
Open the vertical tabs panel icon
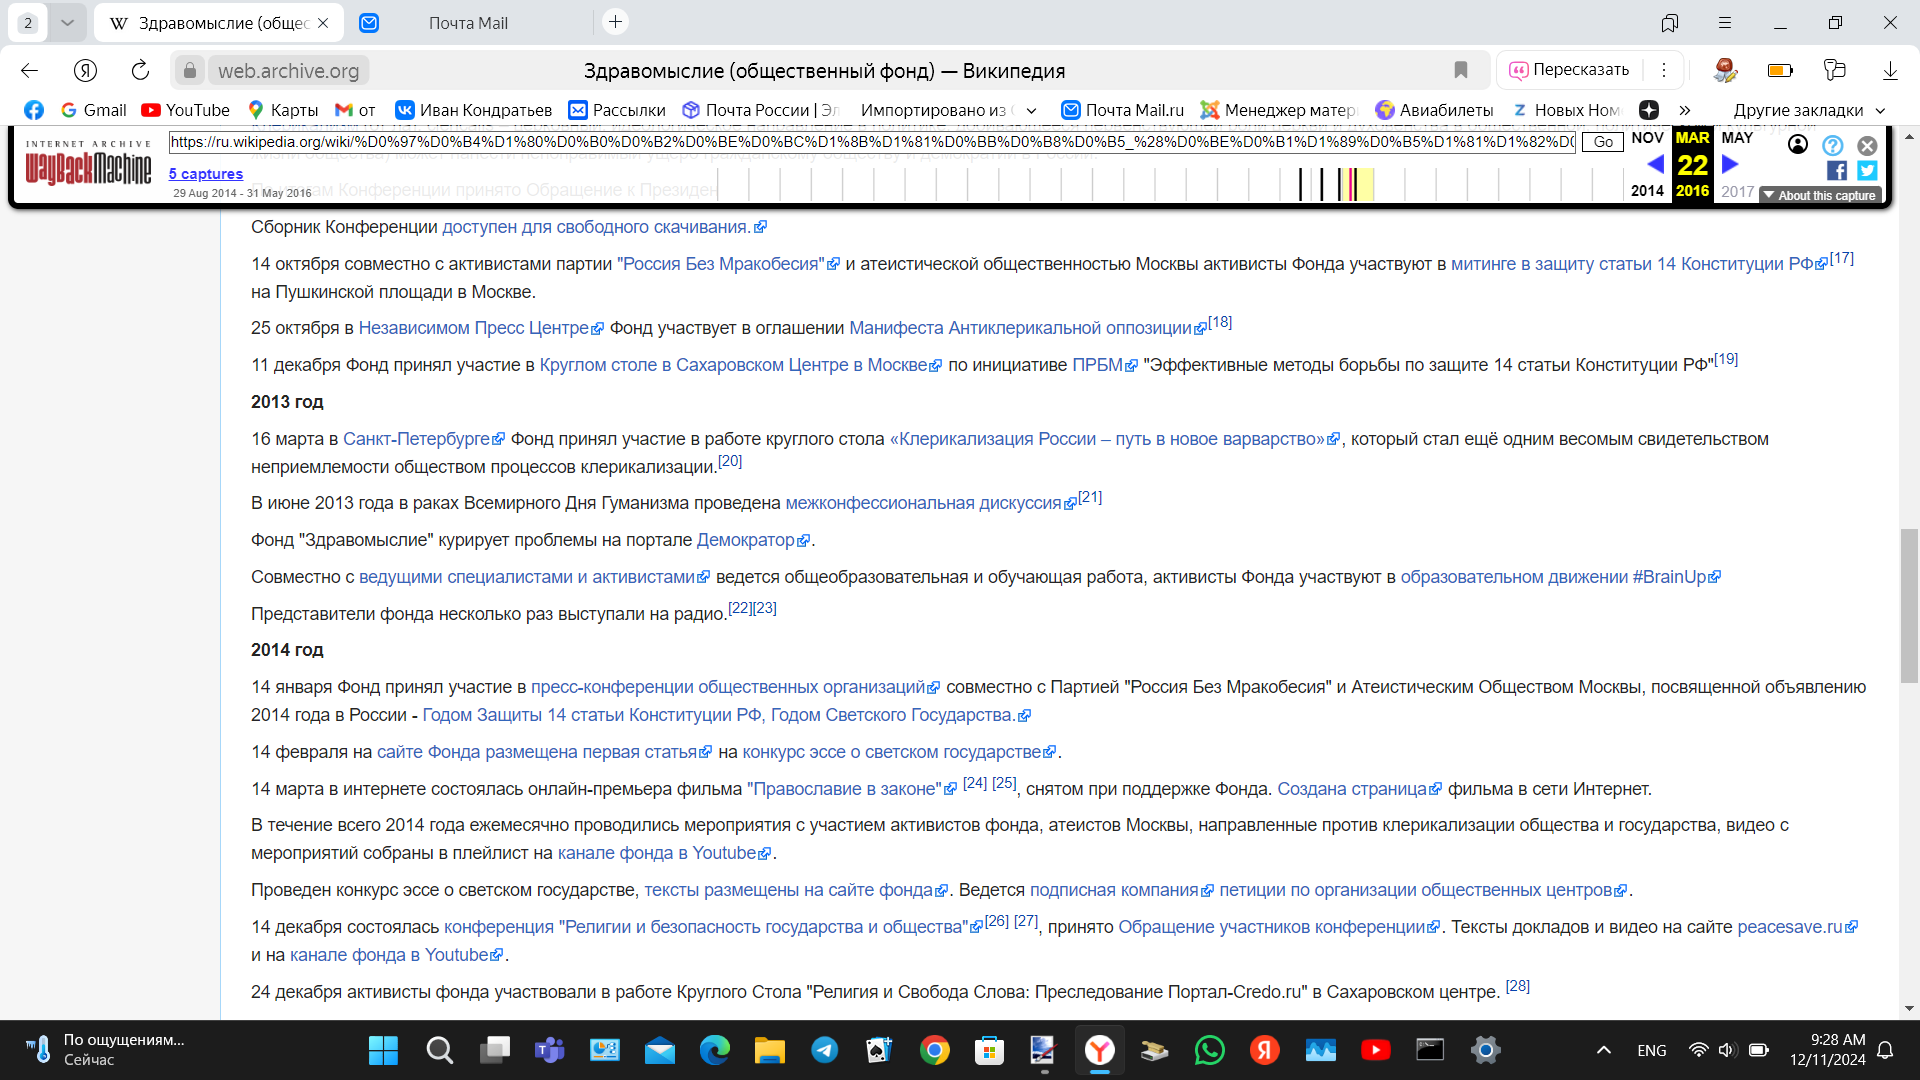1670,22
